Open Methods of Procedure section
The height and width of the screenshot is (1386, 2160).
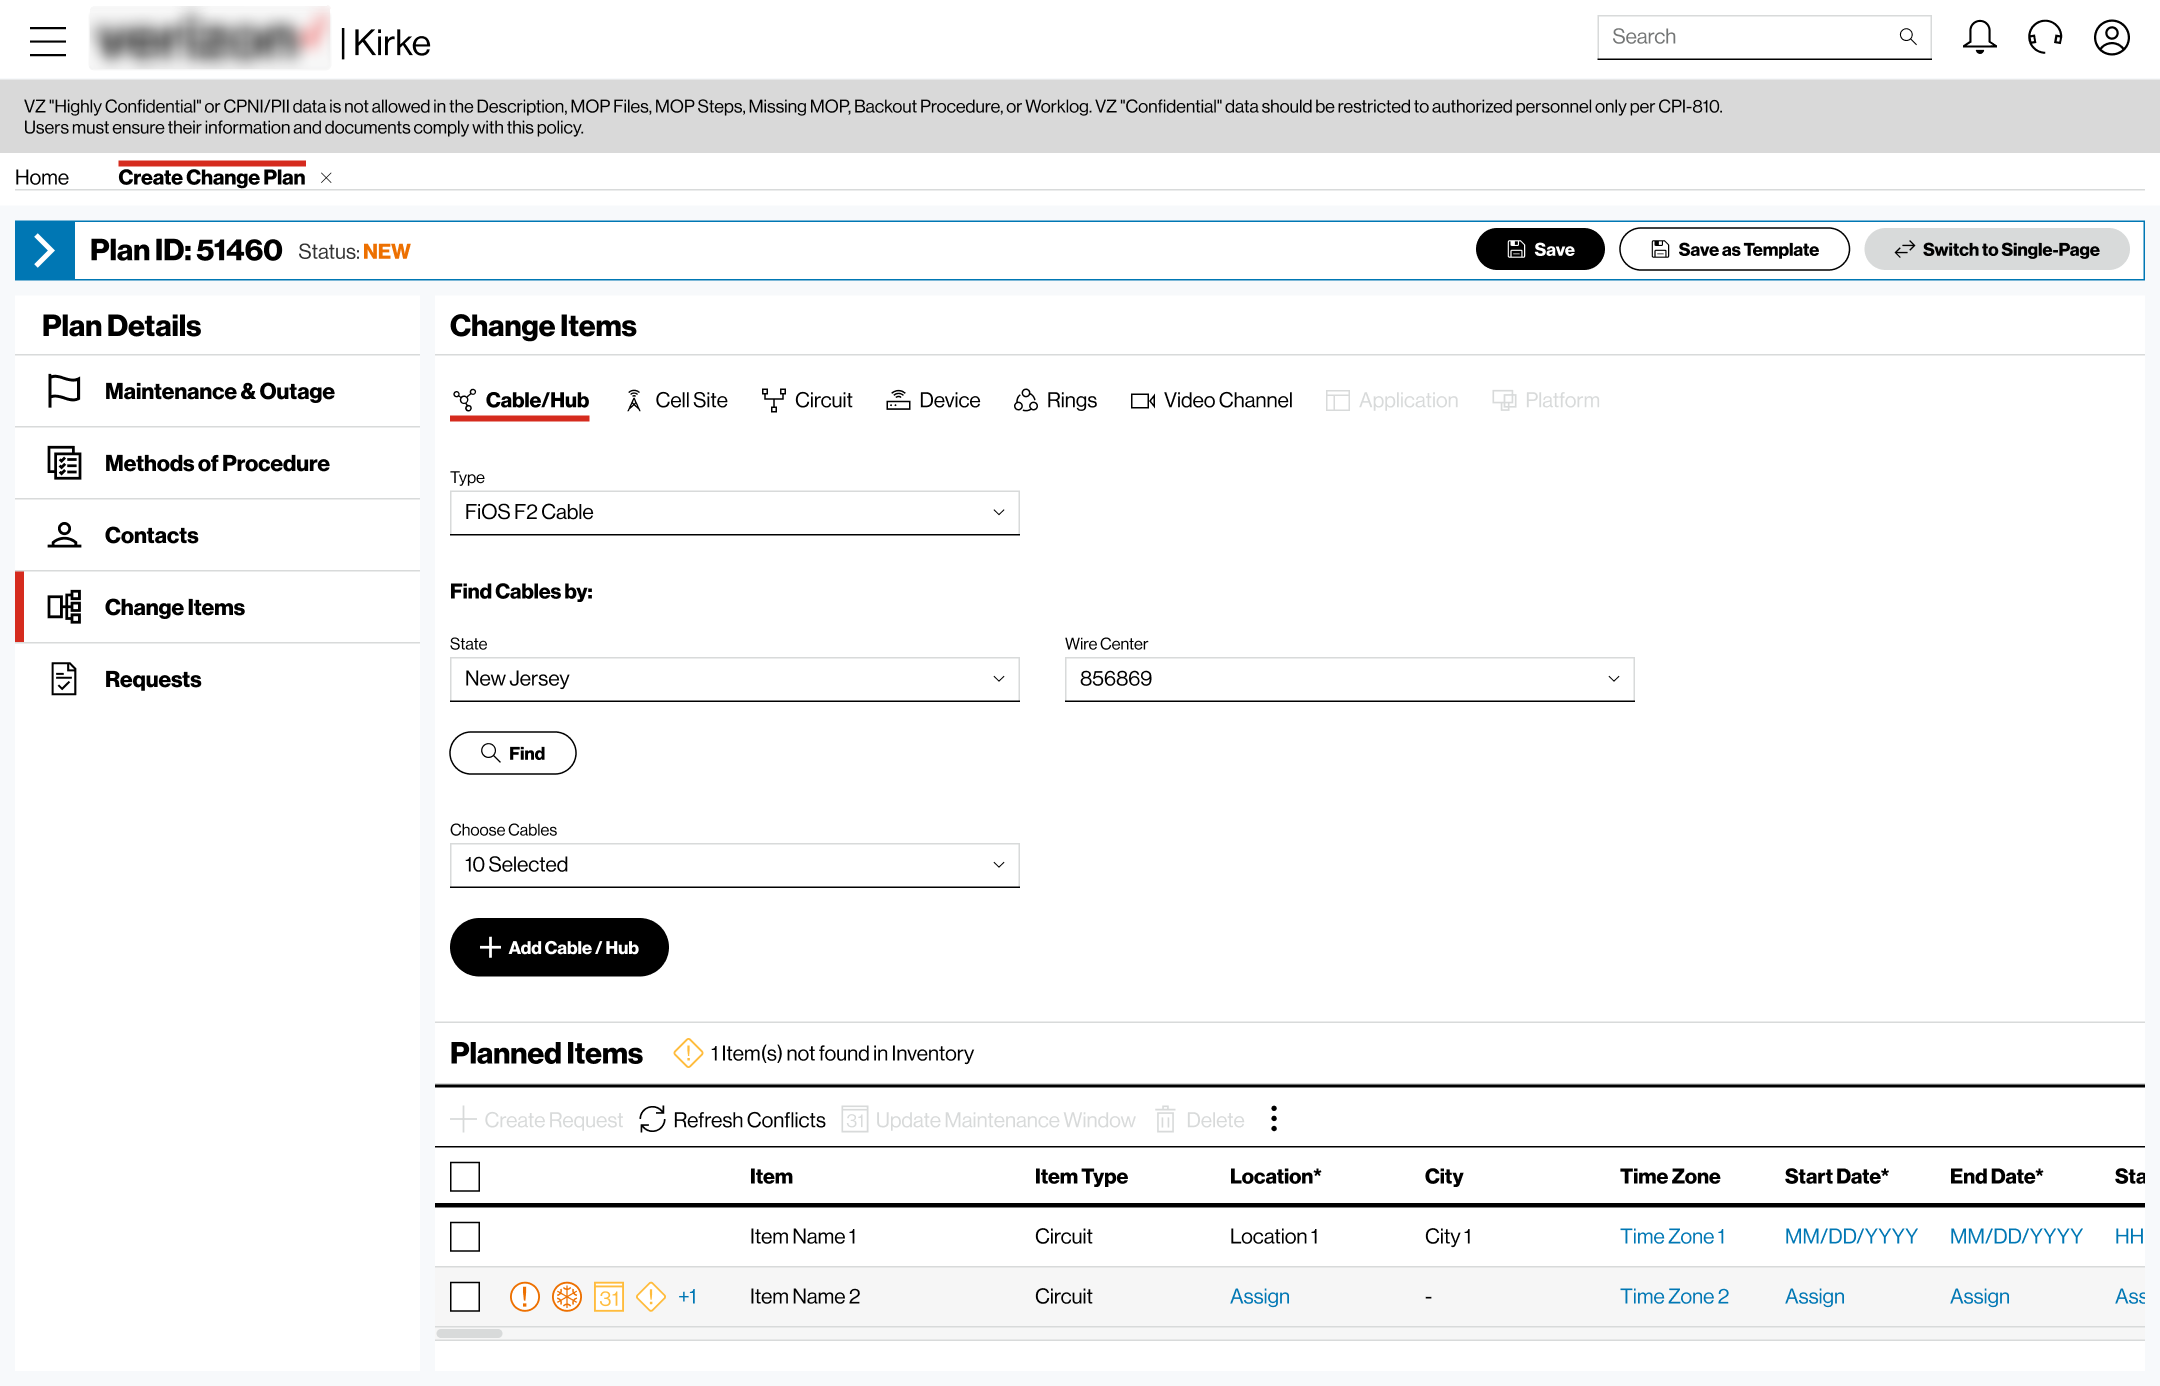coord(218,463)
